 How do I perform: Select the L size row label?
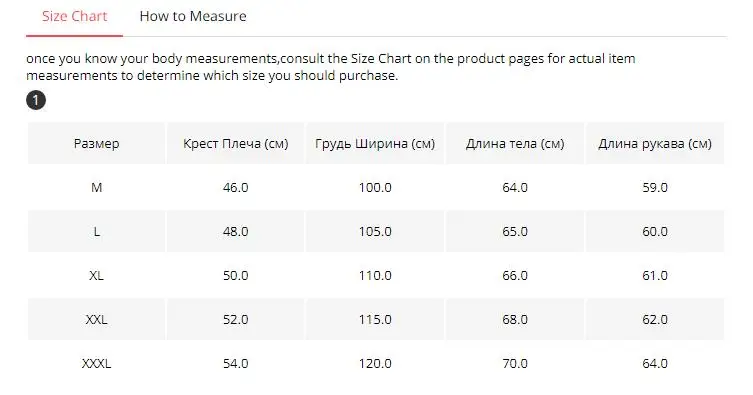[x=97, y=232]
